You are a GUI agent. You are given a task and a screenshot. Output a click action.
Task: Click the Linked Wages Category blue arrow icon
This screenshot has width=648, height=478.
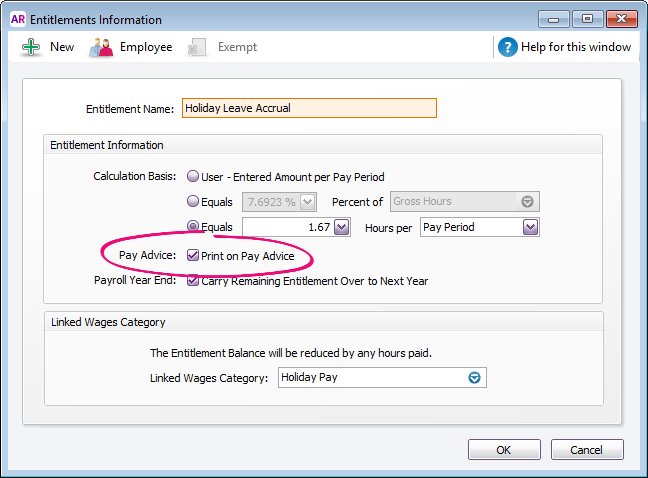[475, 378]
